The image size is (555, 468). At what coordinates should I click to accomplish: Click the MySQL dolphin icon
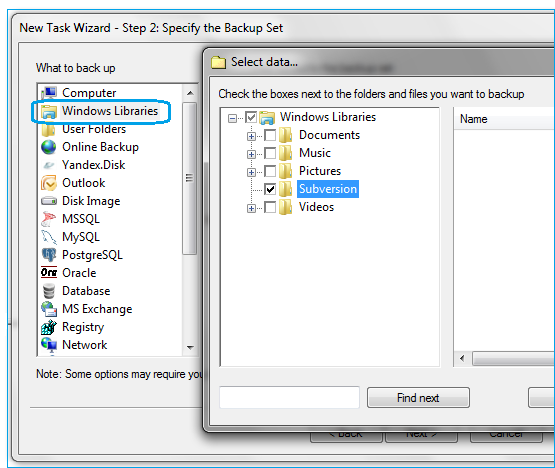[49, 237]
